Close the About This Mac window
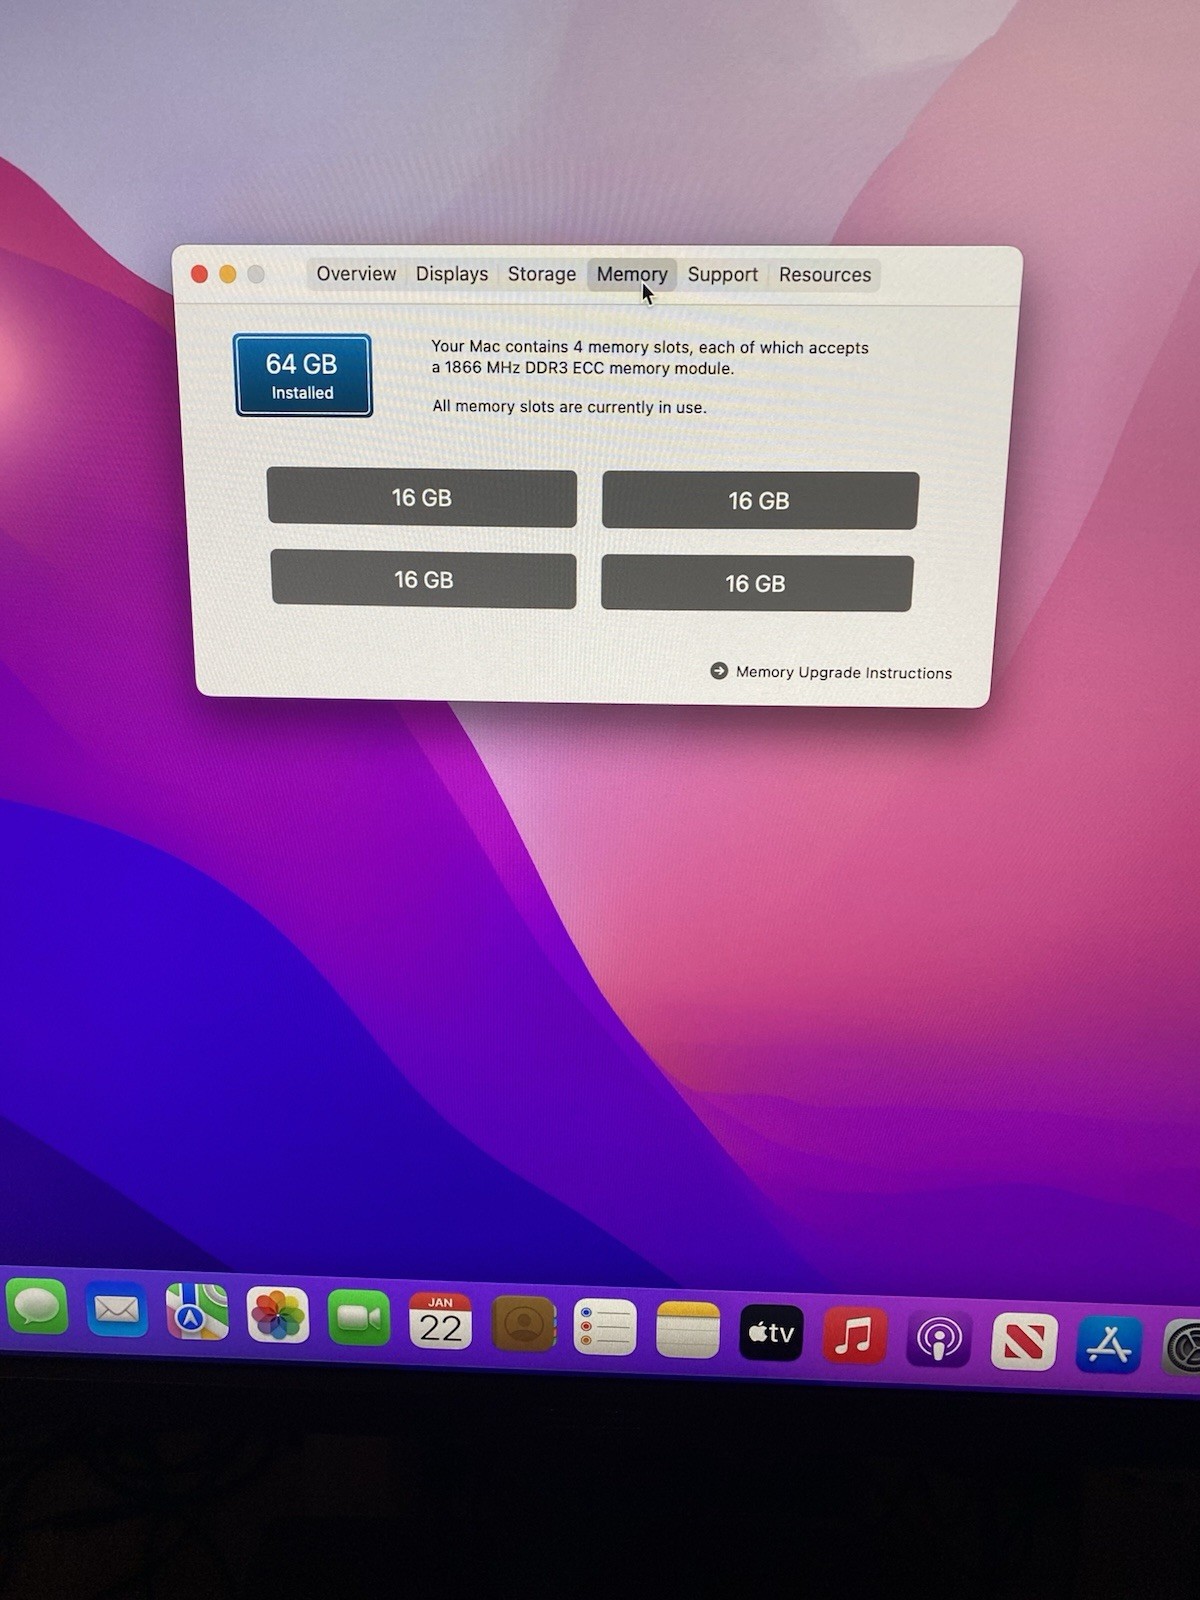This screenshot has width=1200, height=1600. point(199,274)
